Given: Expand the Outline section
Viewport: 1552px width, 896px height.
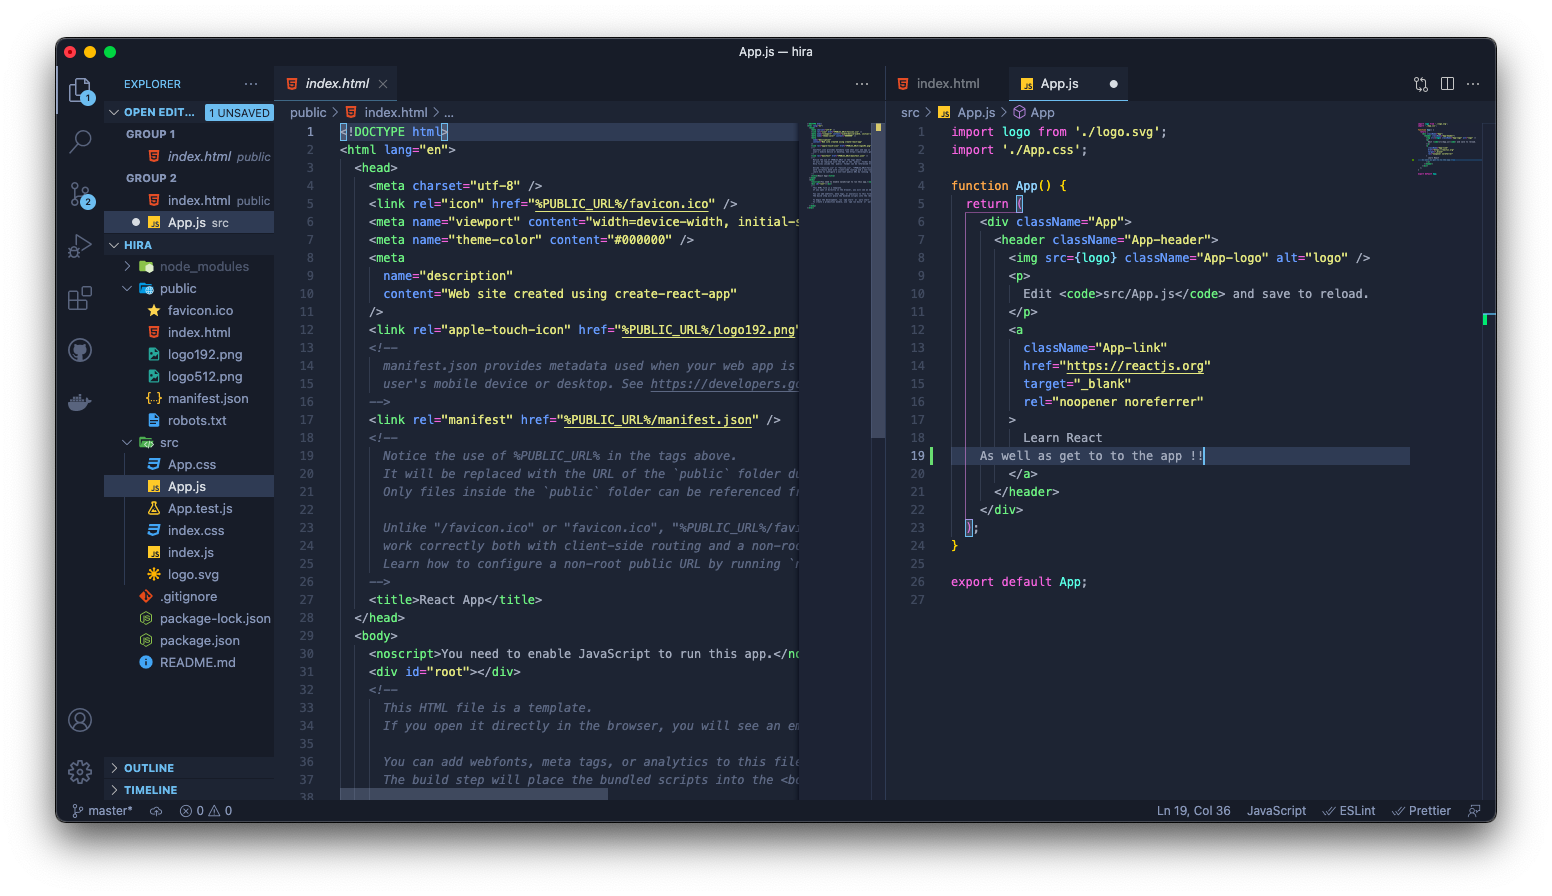Looking at the screenshot, I should click(189, 768).
